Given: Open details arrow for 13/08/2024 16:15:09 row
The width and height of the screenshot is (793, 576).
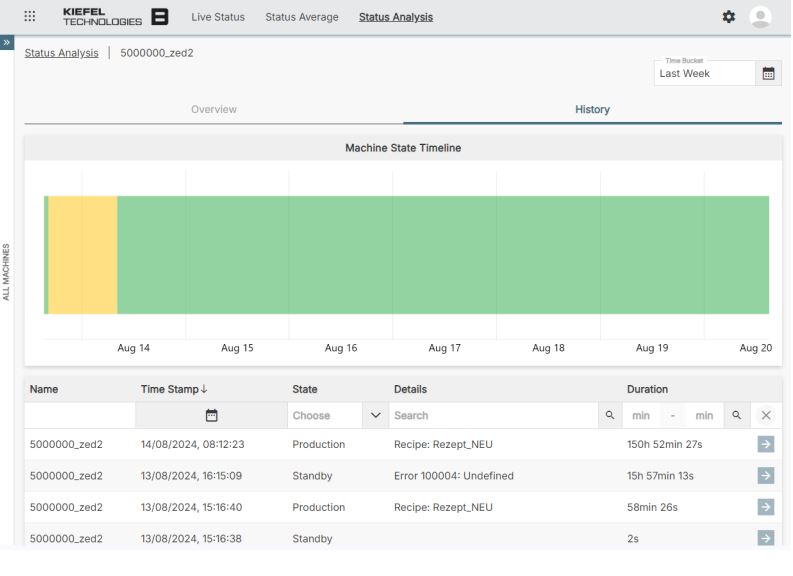Looking at the screenshot, I should click(766, 475).
